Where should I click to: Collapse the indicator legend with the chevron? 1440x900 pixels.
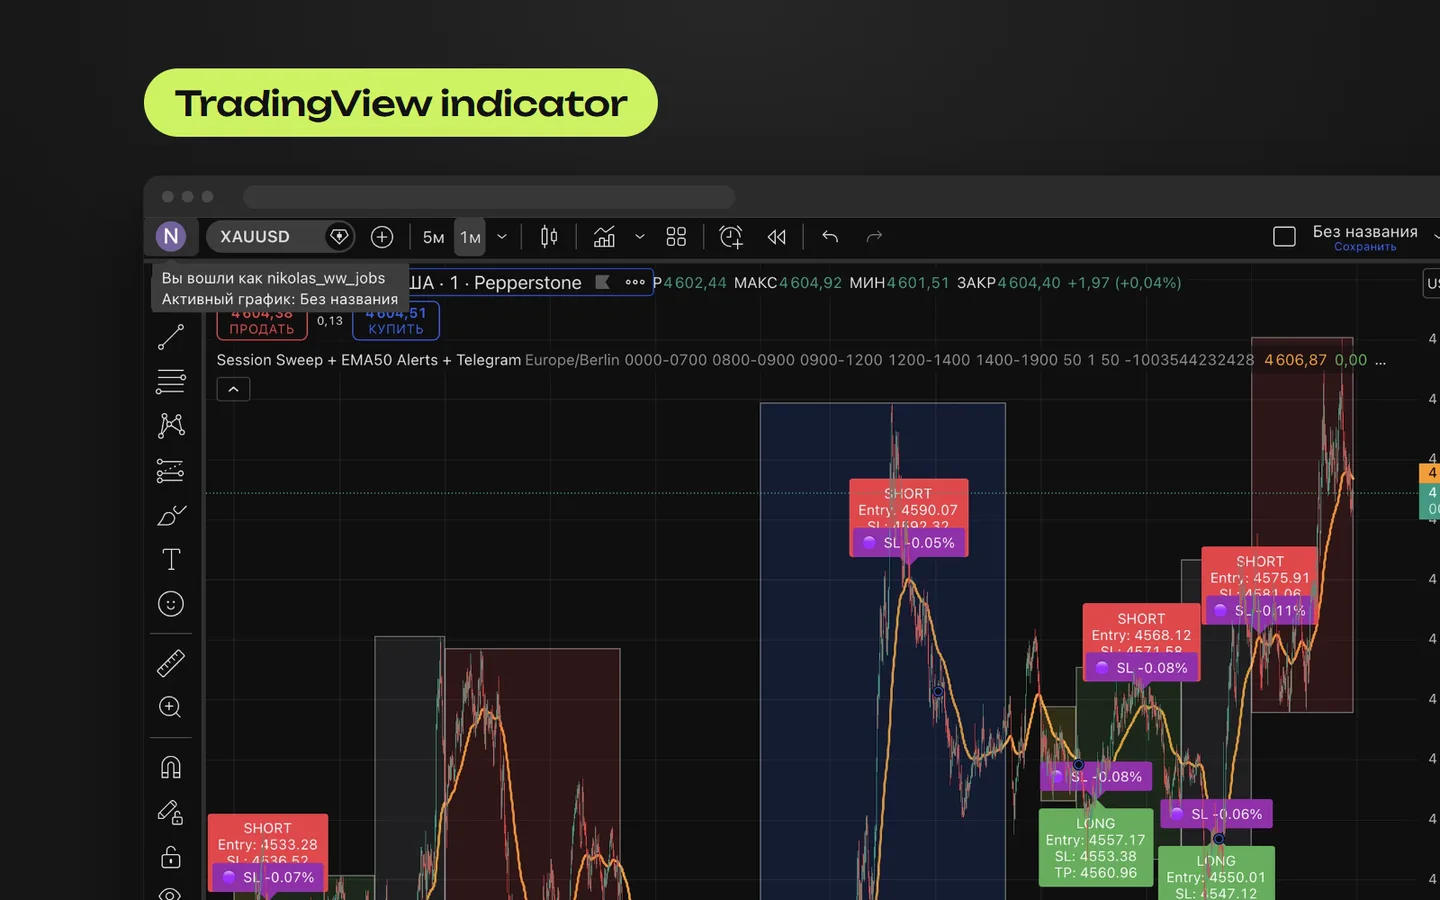(x=233, y=389)
